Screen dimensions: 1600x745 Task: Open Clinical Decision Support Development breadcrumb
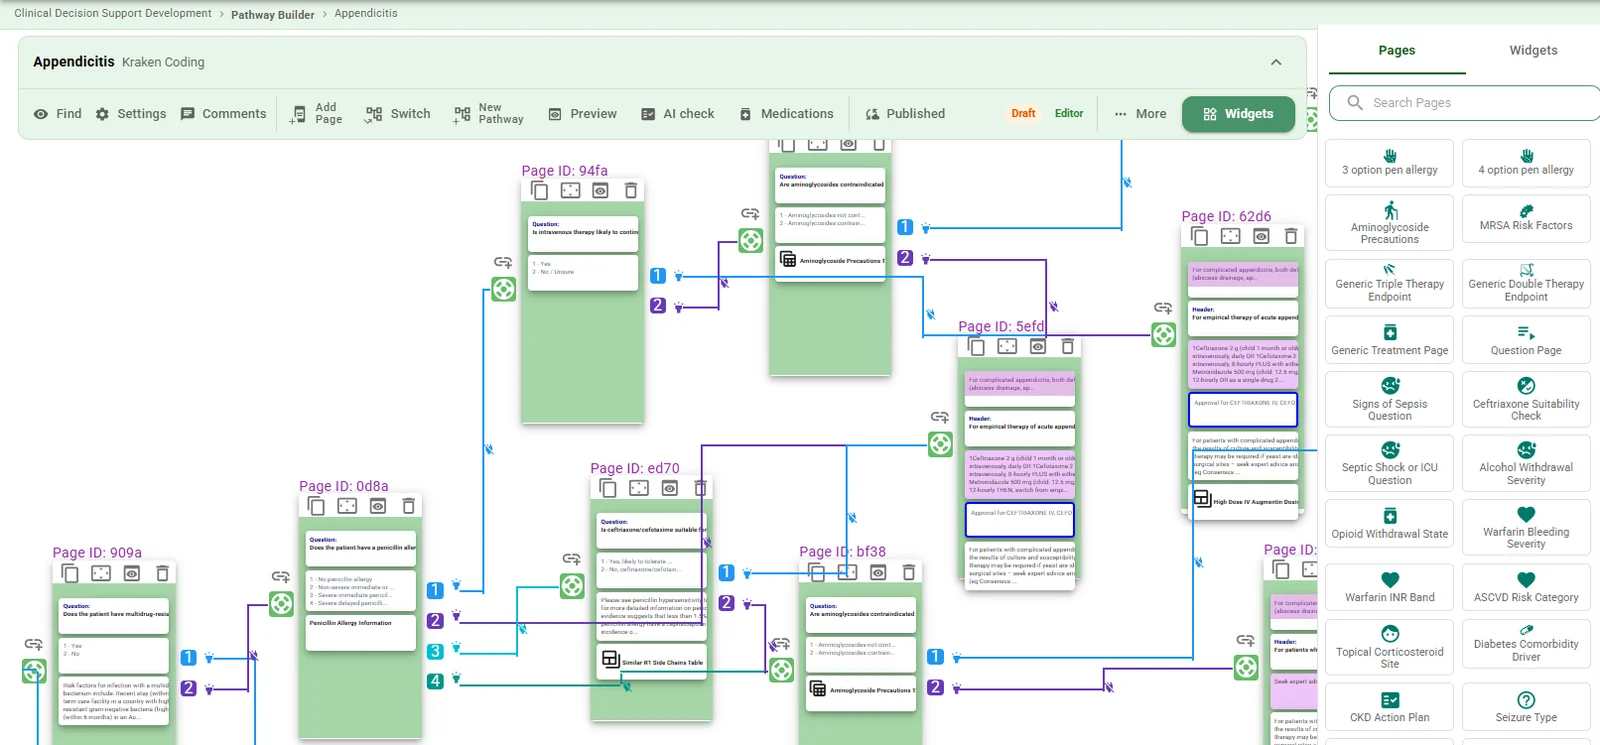click(113, 14)
